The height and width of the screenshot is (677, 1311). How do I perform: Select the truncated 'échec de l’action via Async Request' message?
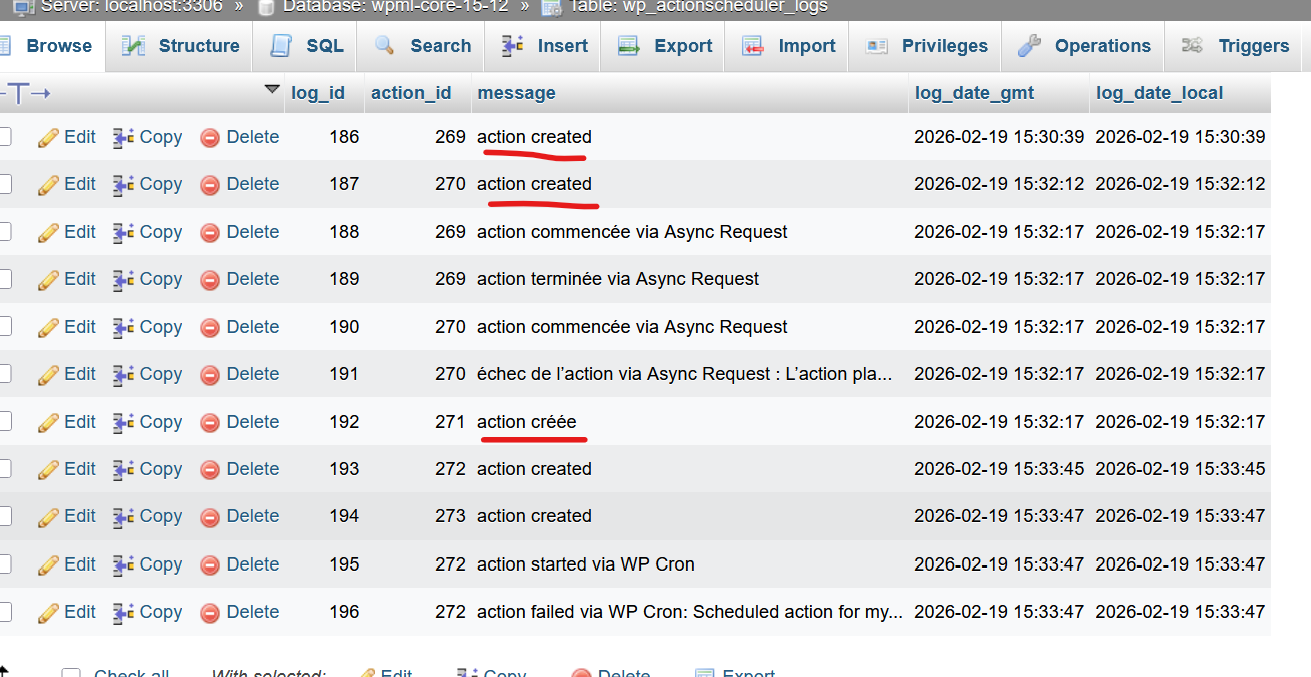pos(685,374)
